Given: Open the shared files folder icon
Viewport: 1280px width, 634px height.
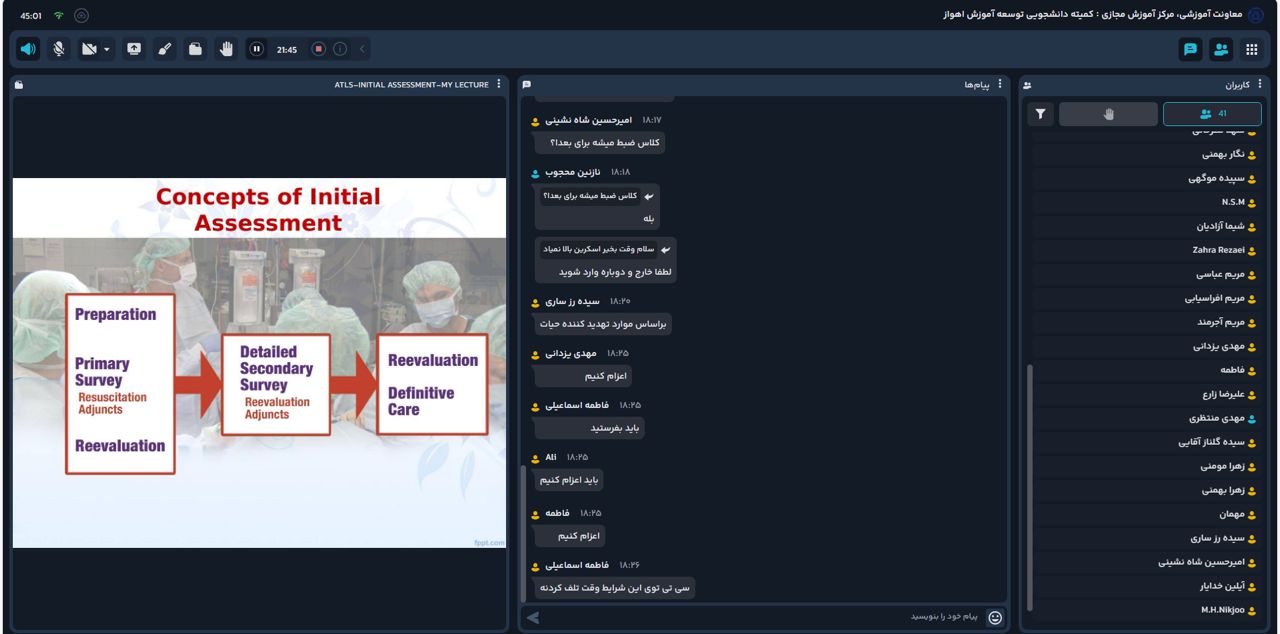Looking at the screenshot, I should click(195, 48).
